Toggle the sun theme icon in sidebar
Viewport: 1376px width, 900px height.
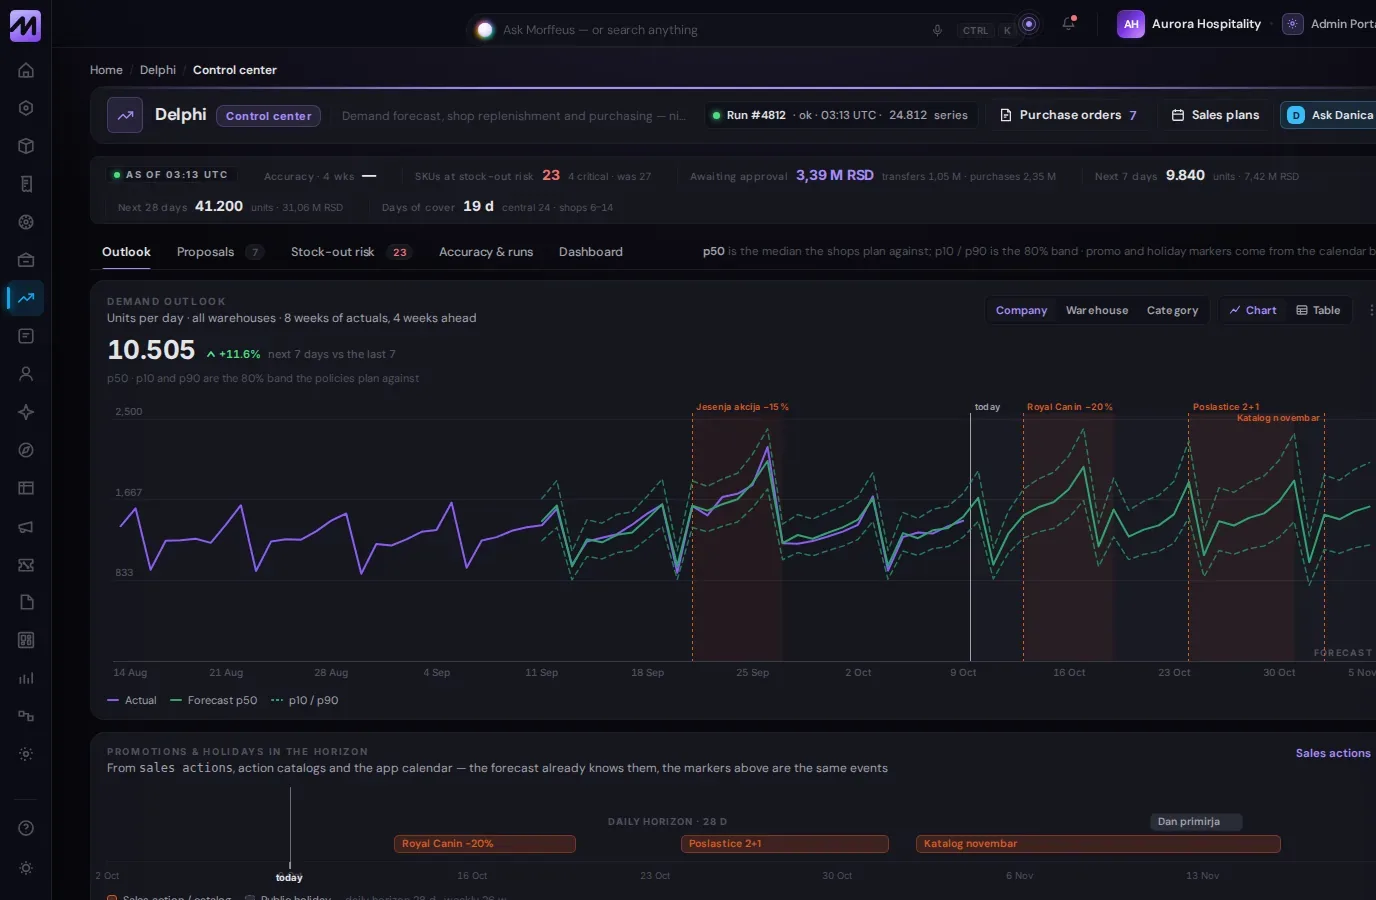coord(26,868)
